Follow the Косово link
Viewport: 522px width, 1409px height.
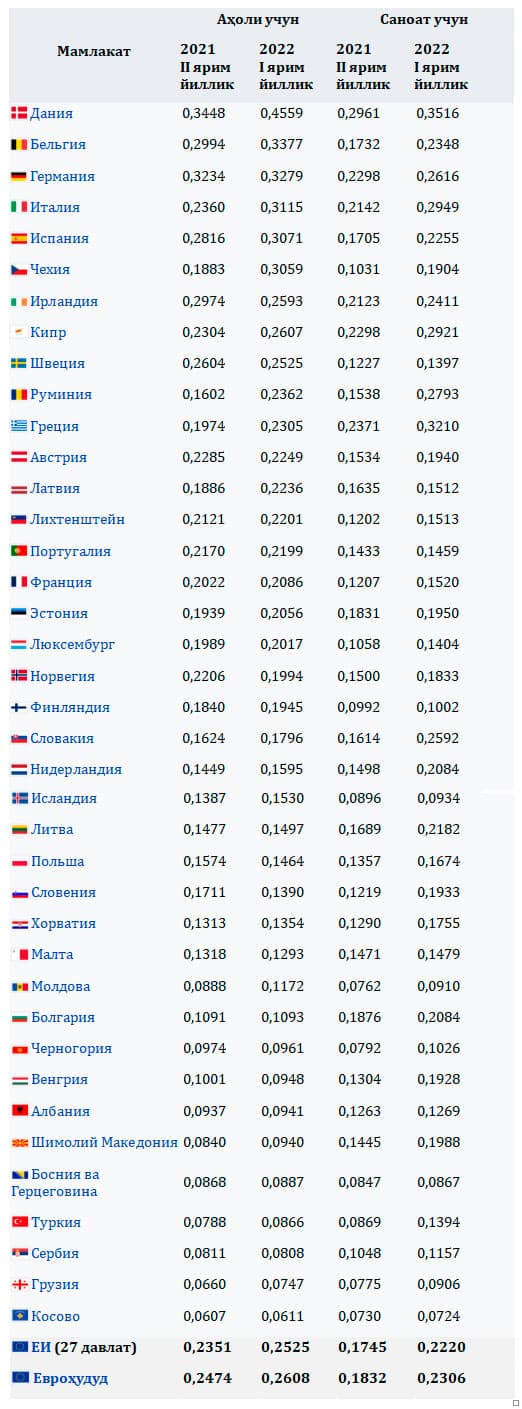pyautogui.click(x=55, y=1316)
